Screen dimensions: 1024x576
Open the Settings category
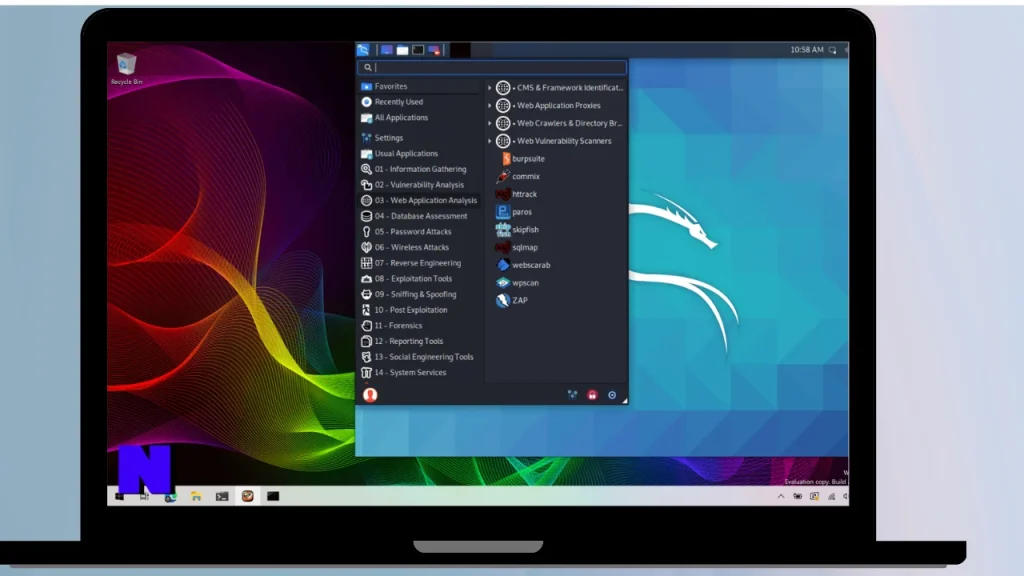coord(419,138)
